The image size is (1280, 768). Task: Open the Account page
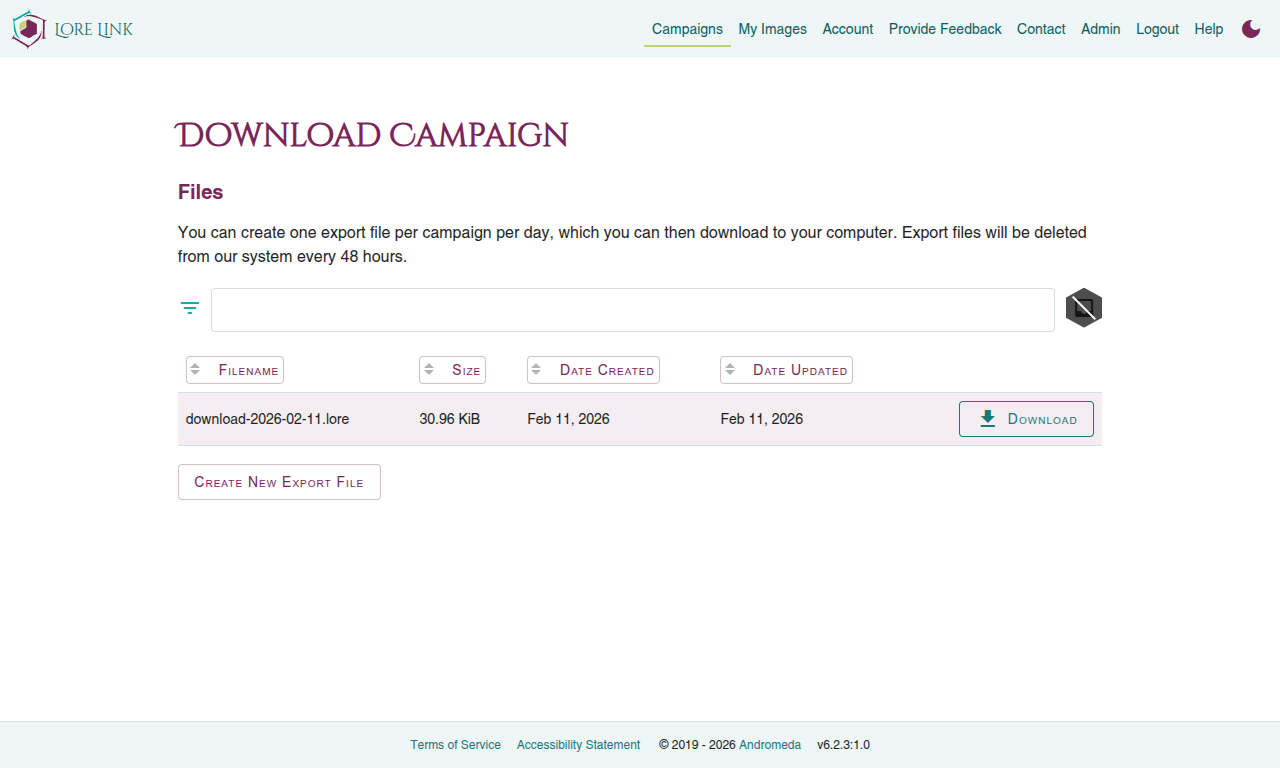pos(847,29)
